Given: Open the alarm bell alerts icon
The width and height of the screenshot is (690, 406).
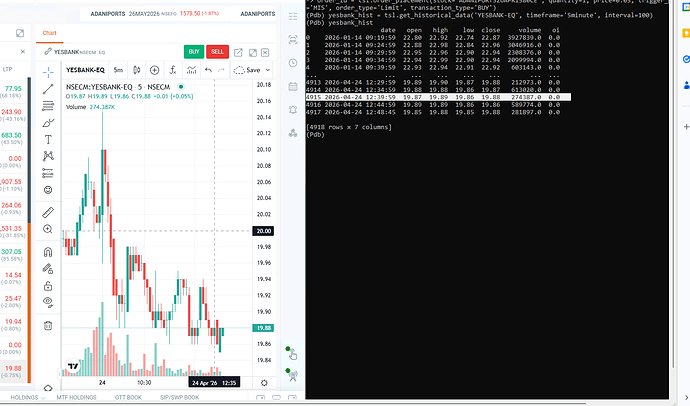Looking at the screenshot, I should pyautogui.click(x=293, y=110).
